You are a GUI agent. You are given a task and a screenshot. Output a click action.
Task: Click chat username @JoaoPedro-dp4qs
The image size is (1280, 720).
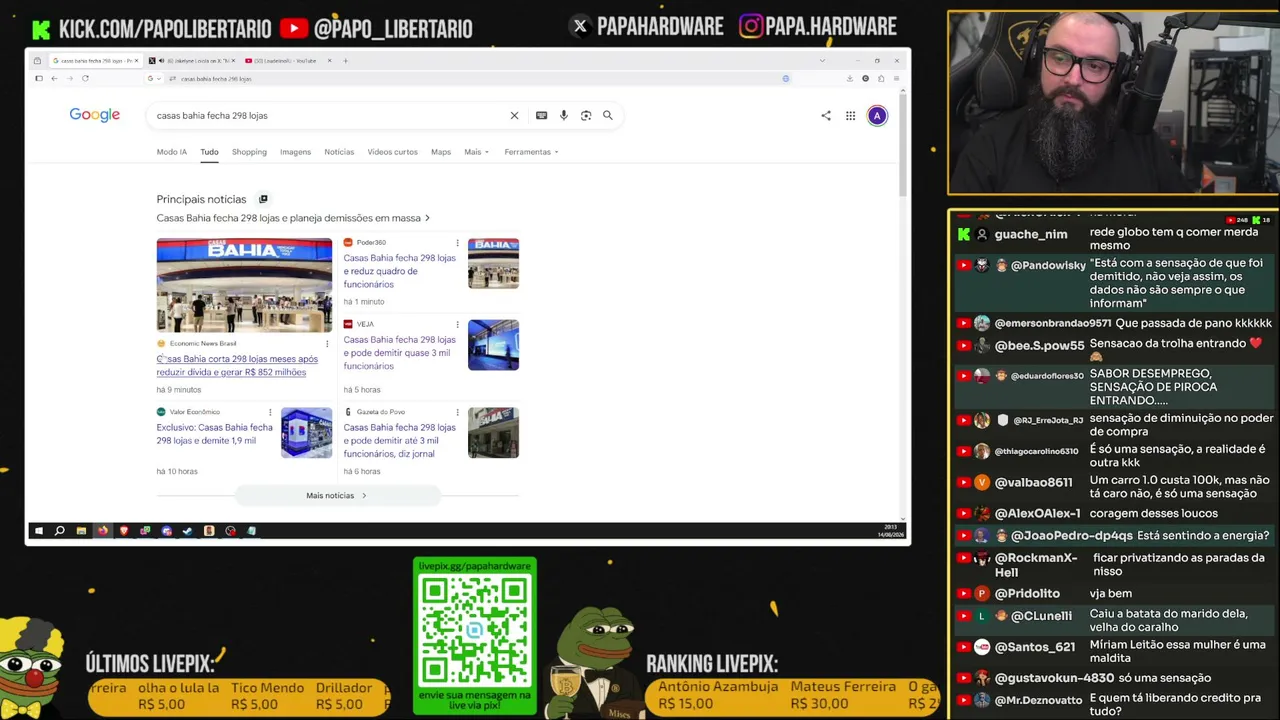coord(1071,536)
